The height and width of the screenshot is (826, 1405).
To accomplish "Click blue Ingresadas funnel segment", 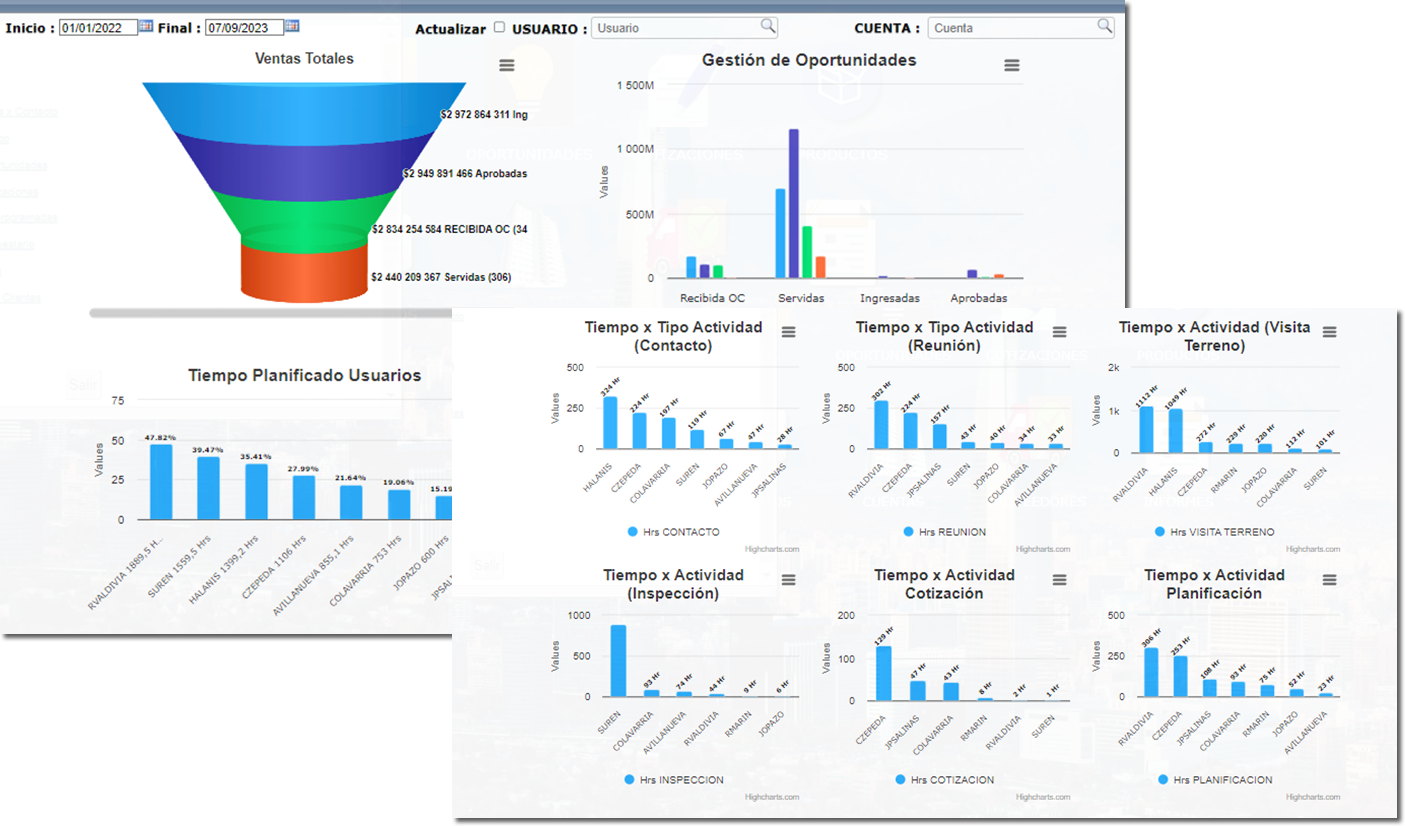I will 304,112.
